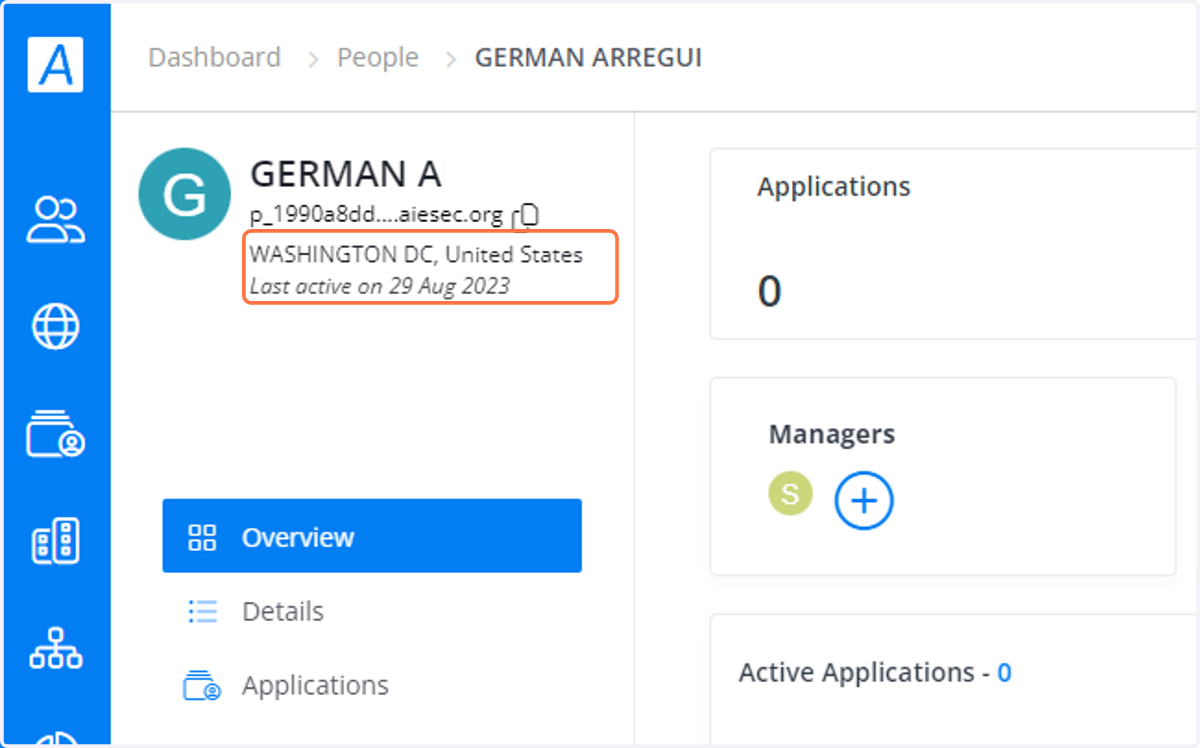
Task: Click the Managers card heading
Action: point(832,434)
